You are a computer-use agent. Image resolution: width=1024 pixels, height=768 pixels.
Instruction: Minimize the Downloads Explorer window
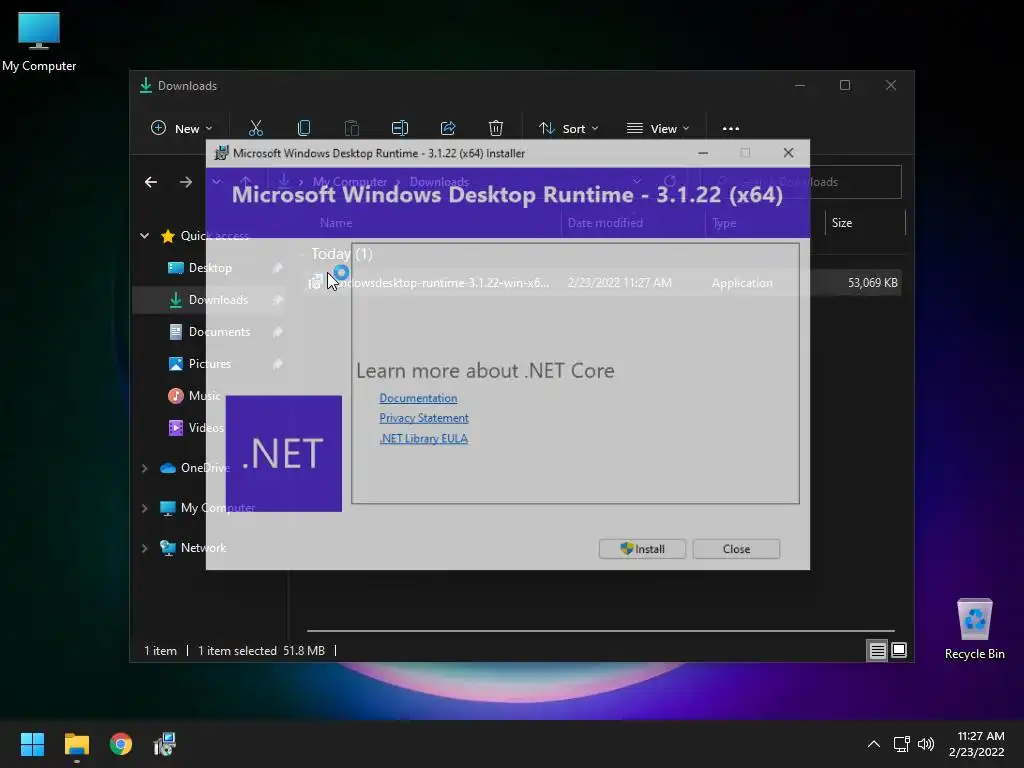pyautogui.click(x=799, y=86)
